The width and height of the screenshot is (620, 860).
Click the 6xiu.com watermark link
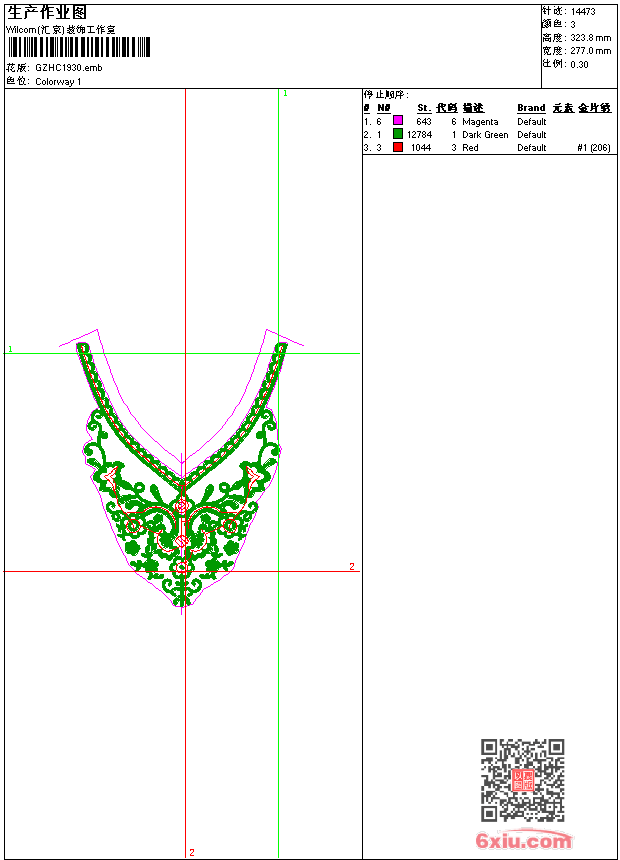tap(524, 841)
